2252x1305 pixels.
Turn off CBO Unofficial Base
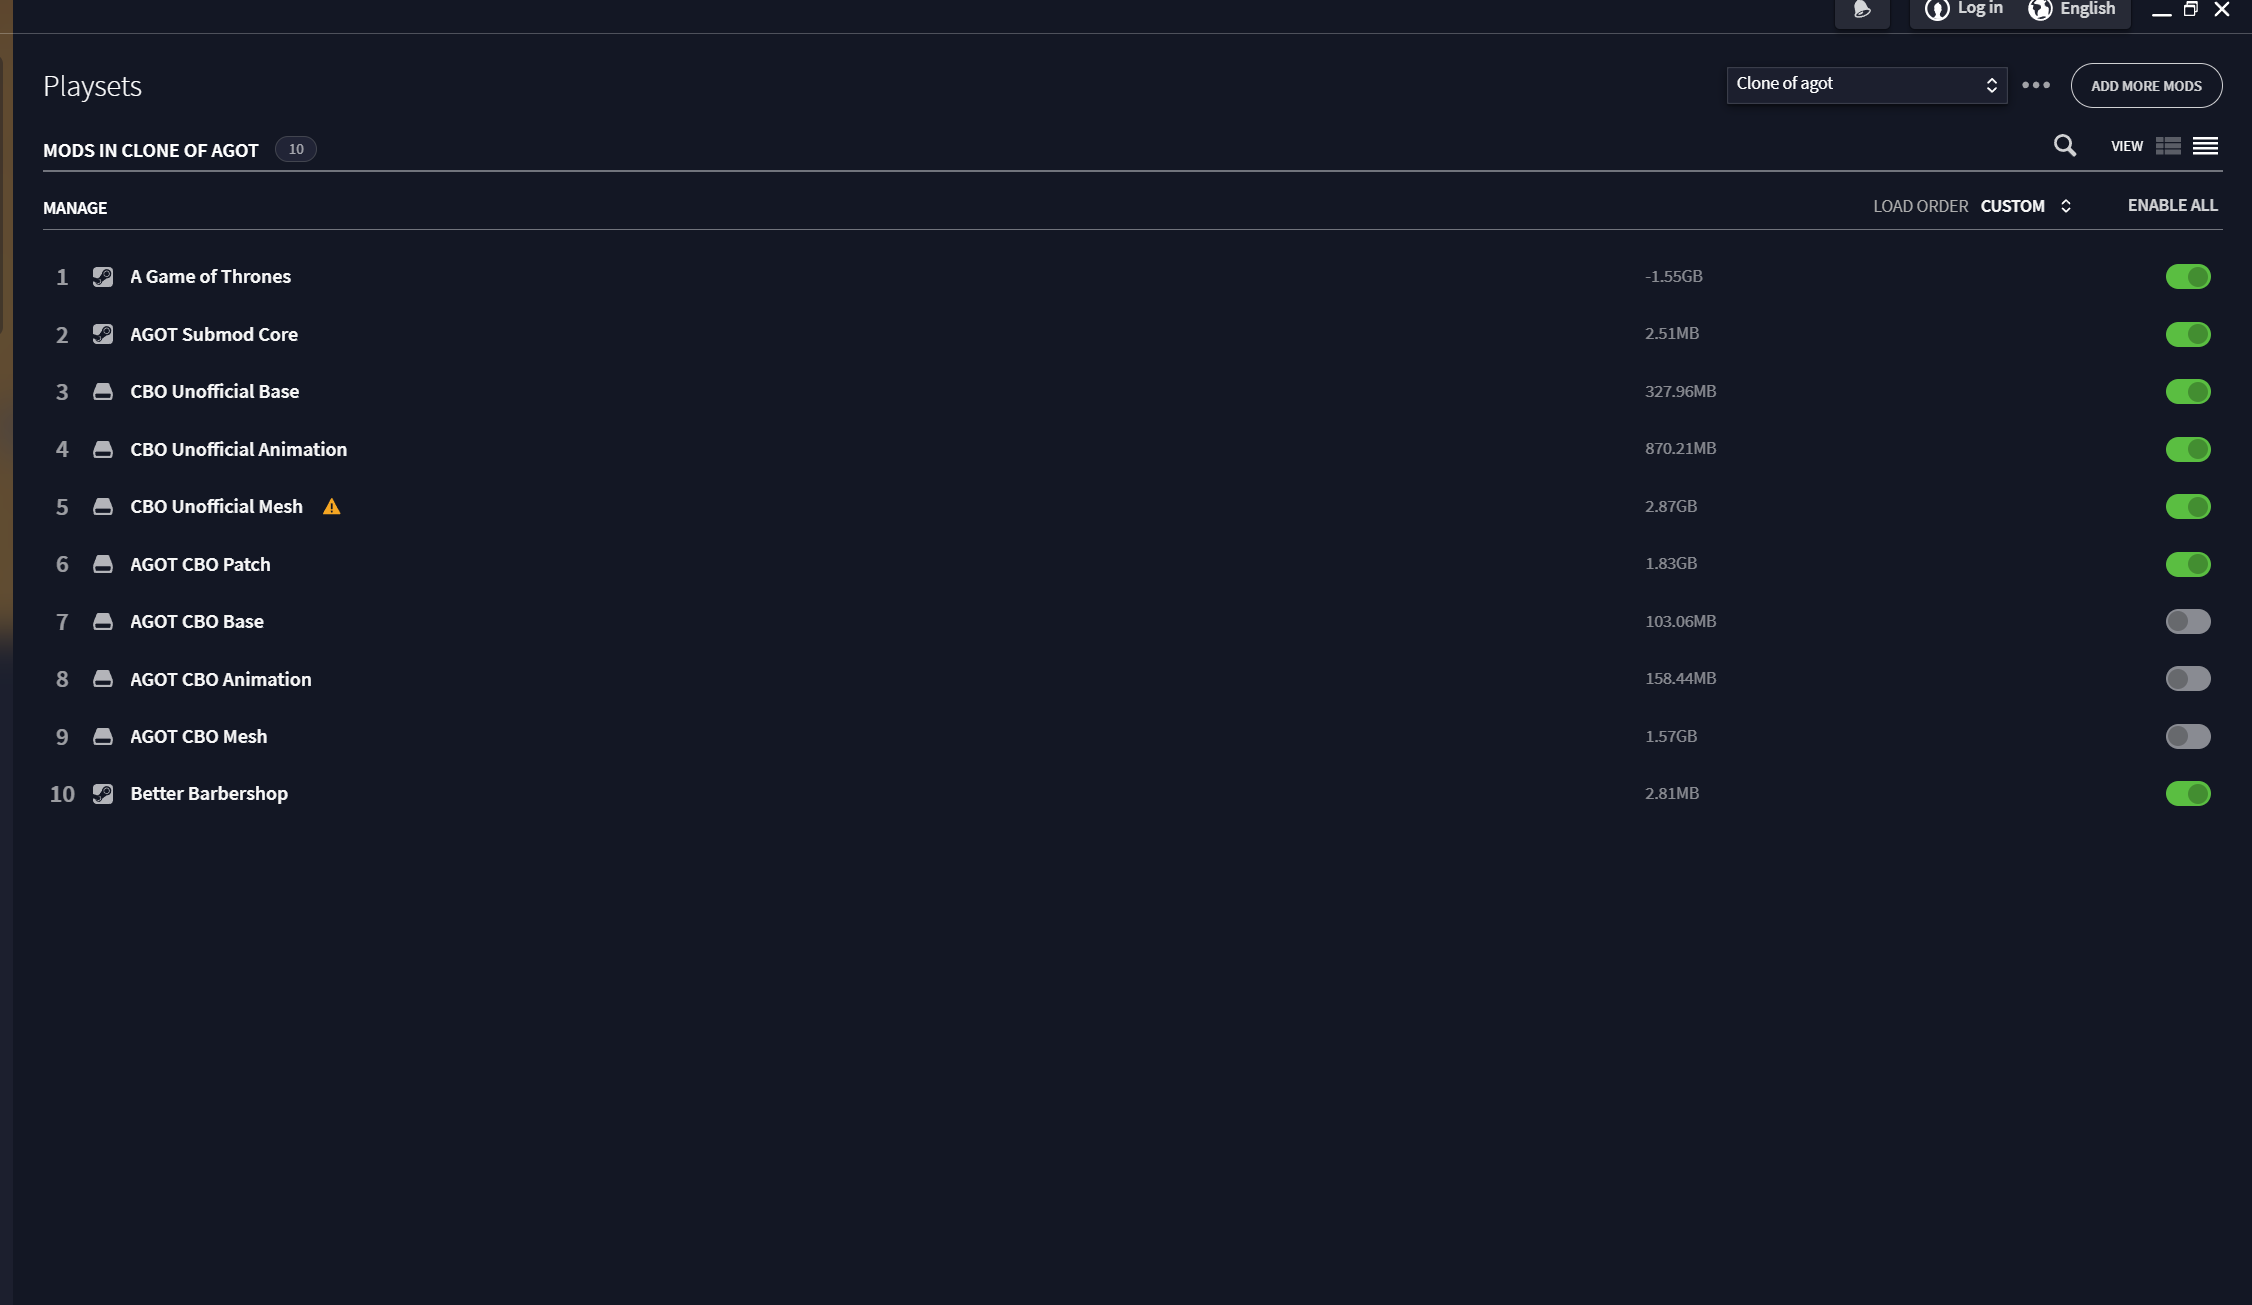(2188, 392)
